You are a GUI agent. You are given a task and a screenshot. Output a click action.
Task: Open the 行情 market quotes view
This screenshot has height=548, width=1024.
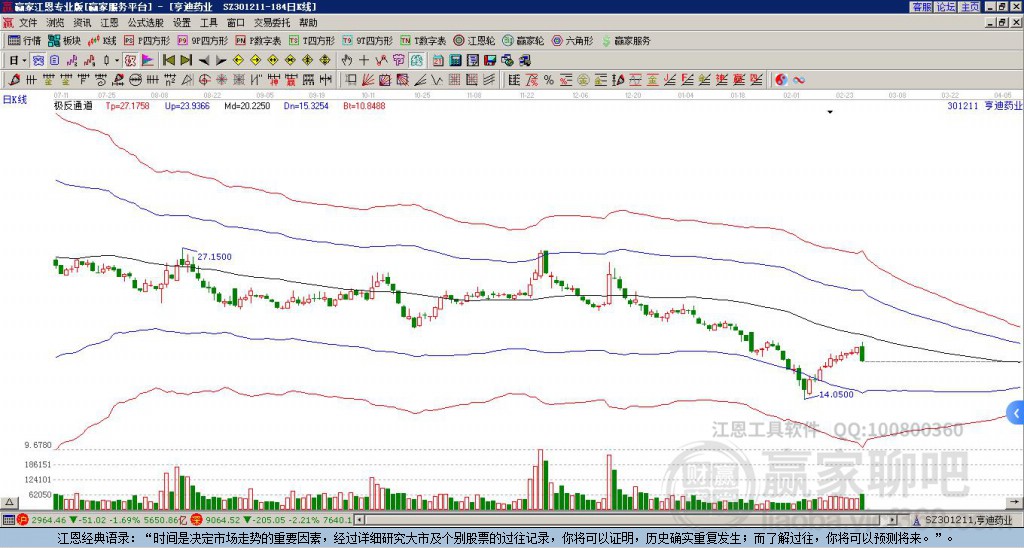coord(24,40)
